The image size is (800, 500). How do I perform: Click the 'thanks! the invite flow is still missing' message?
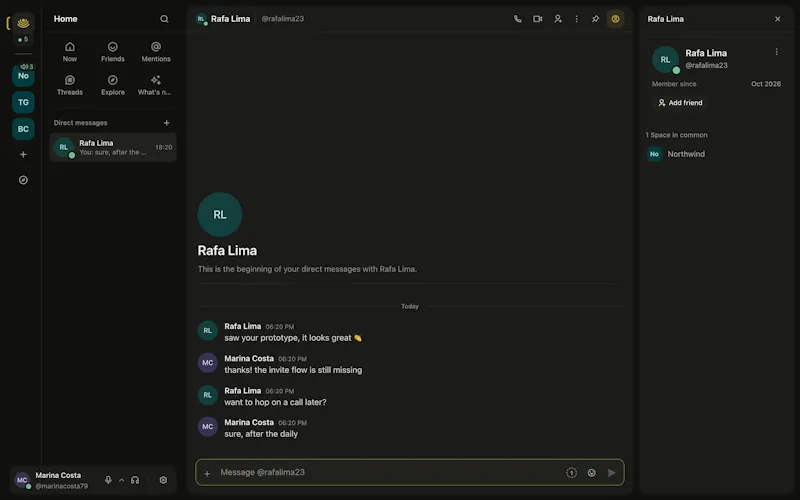[x=293, y=370]
